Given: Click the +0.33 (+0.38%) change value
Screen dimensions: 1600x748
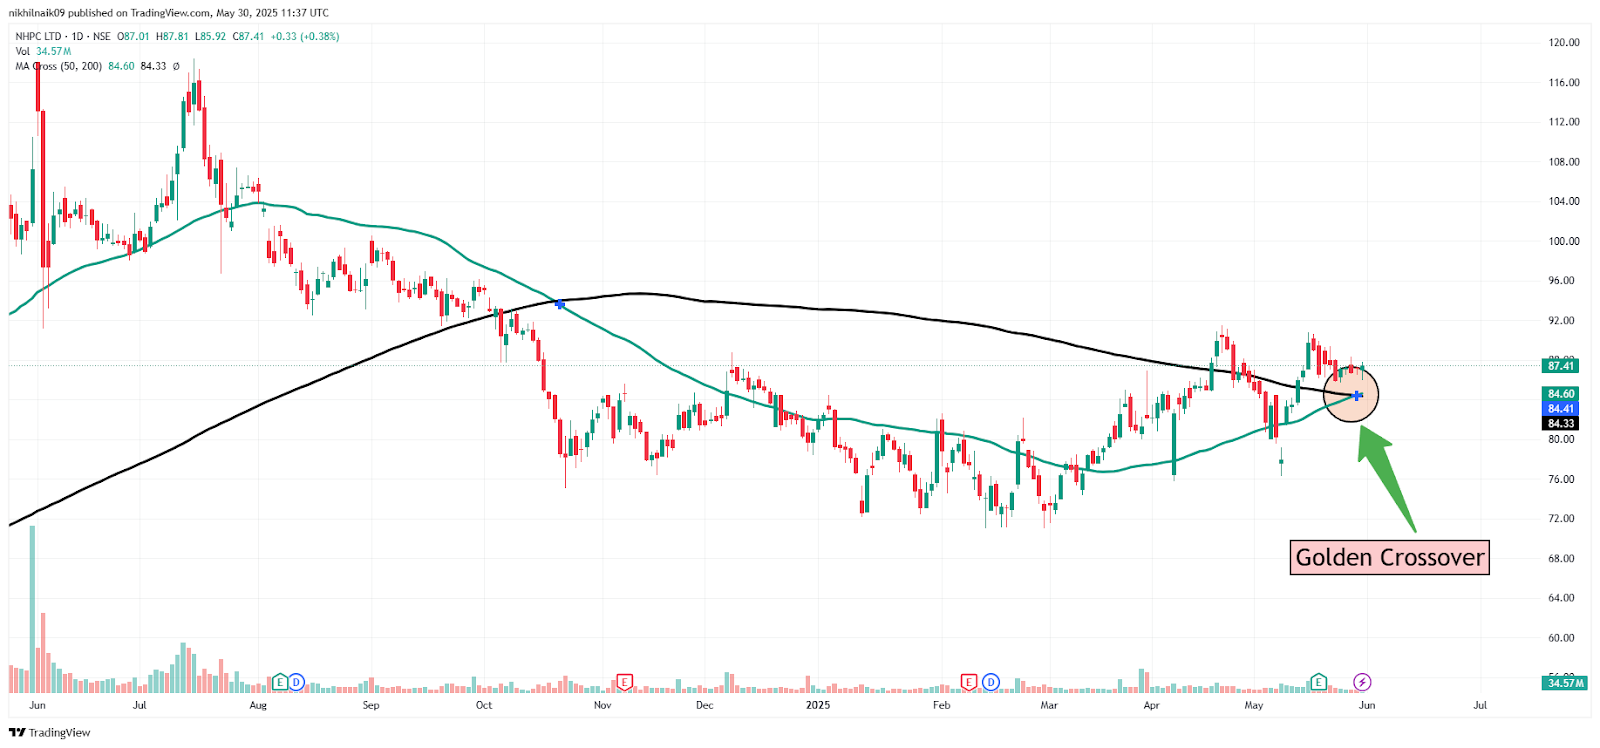Looking at the screenshot, I should pos(305,36).
